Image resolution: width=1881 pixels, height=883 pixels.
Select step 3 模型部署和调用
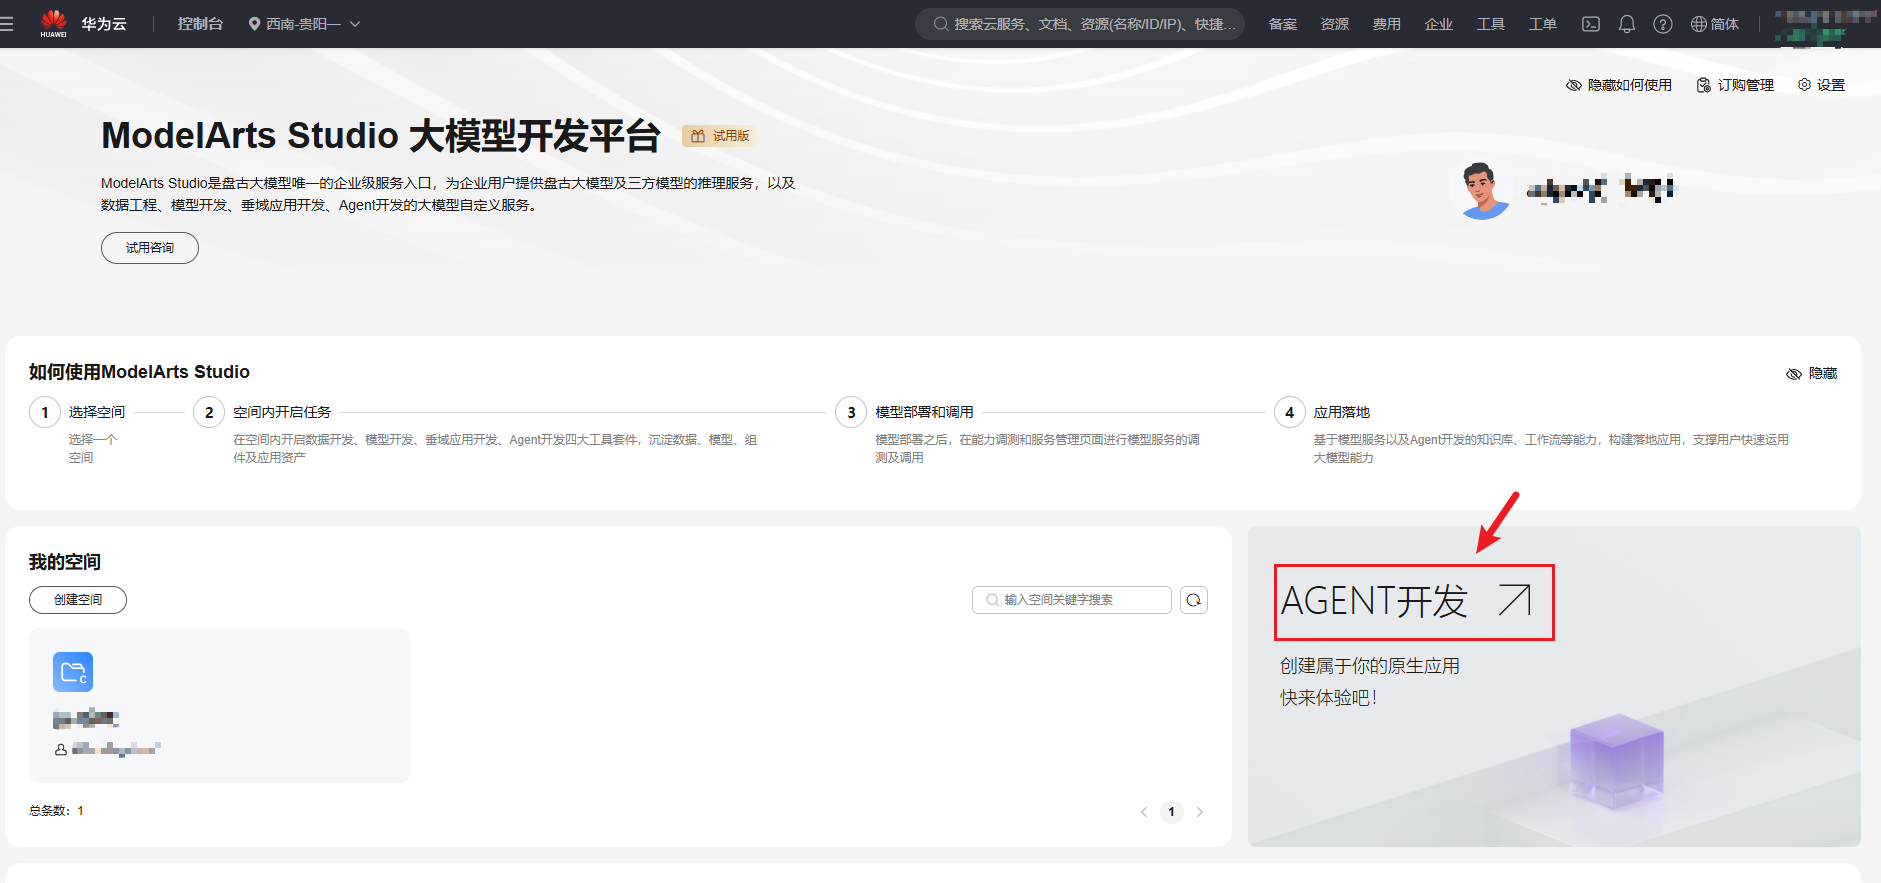[906, 412]
